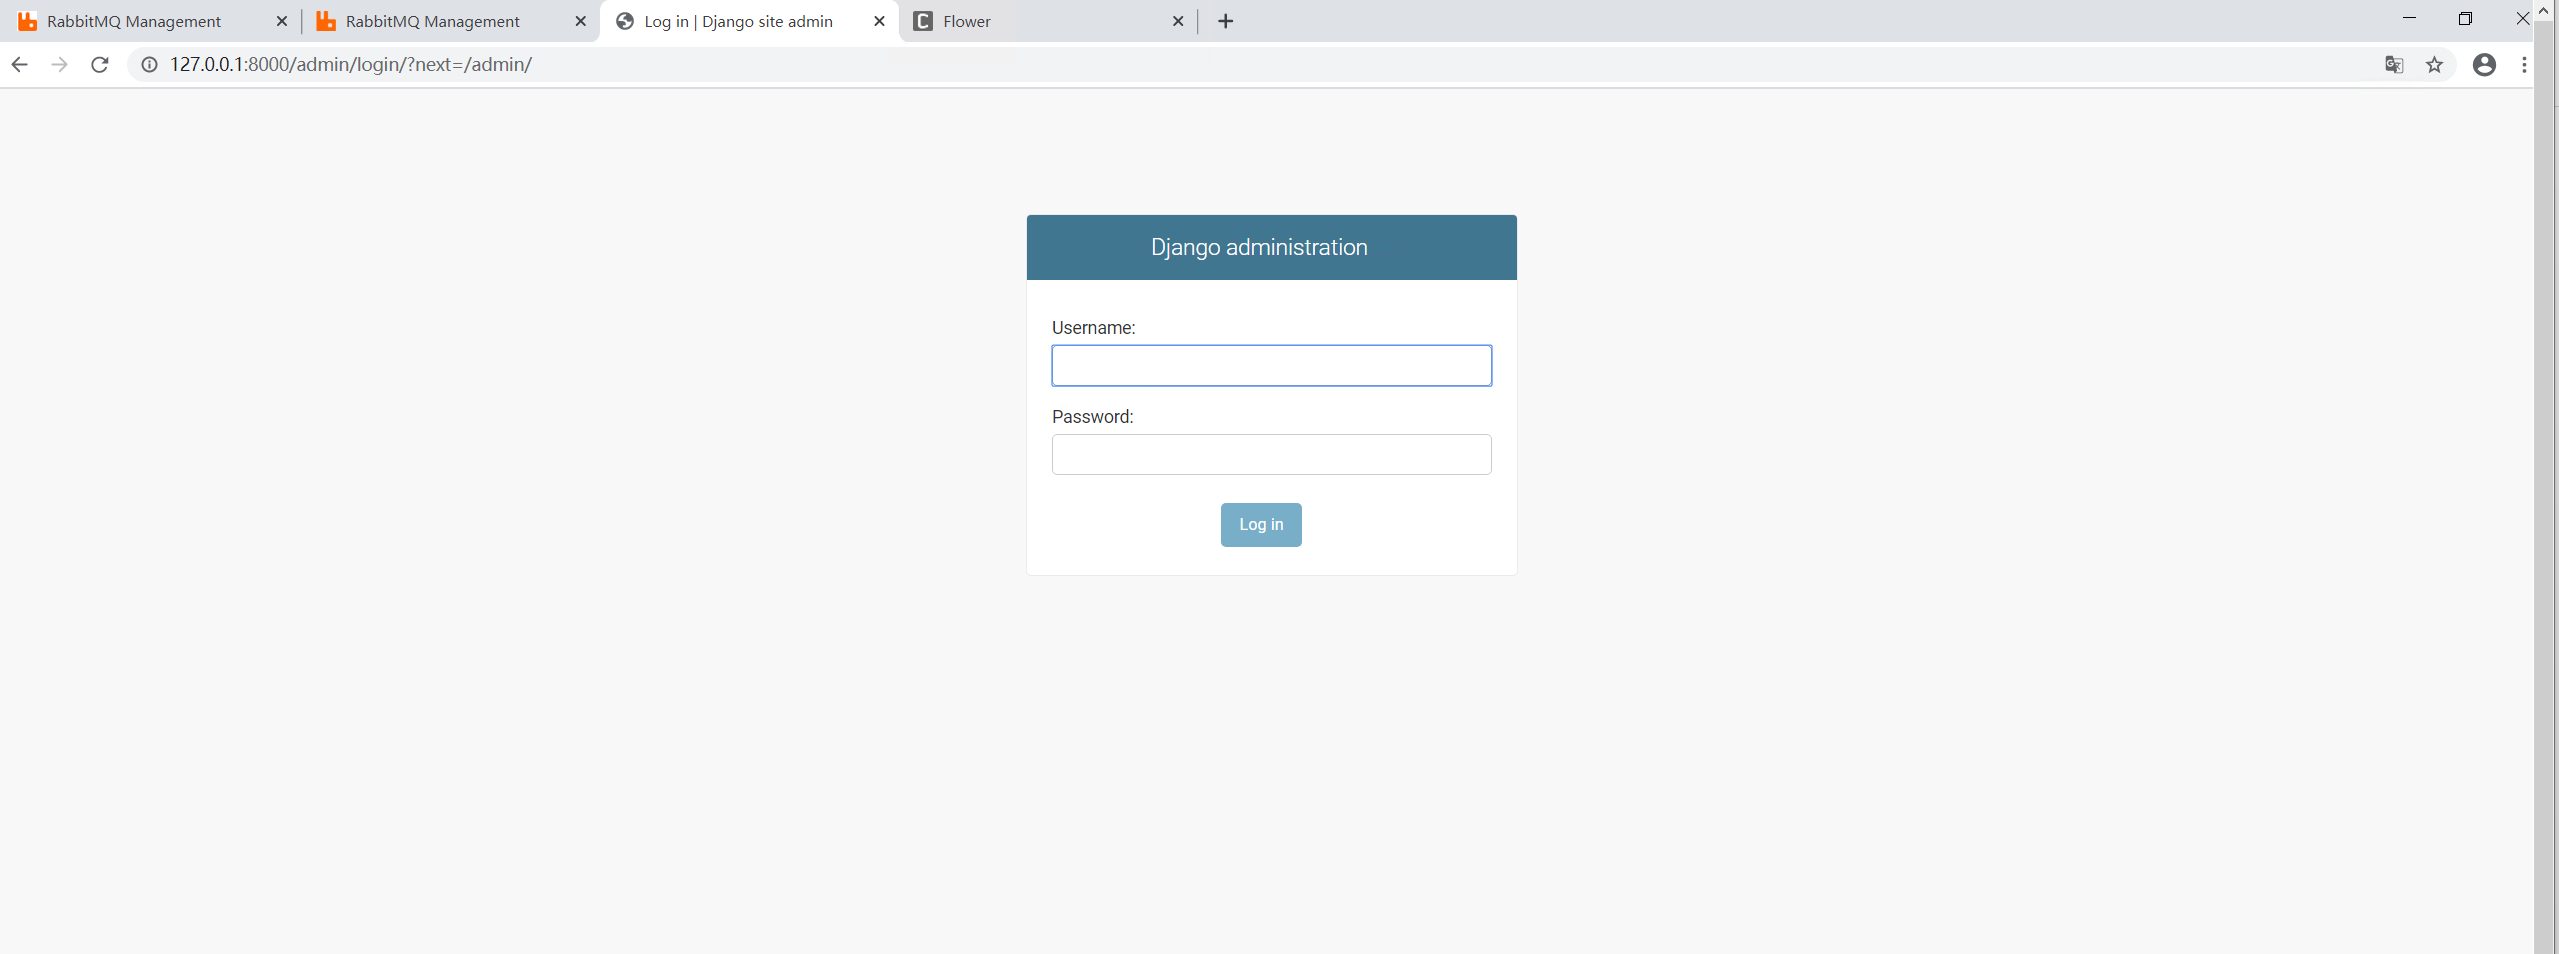Submit the form with Log in button
2559x954 pixels.
[x=1261, y=525]
